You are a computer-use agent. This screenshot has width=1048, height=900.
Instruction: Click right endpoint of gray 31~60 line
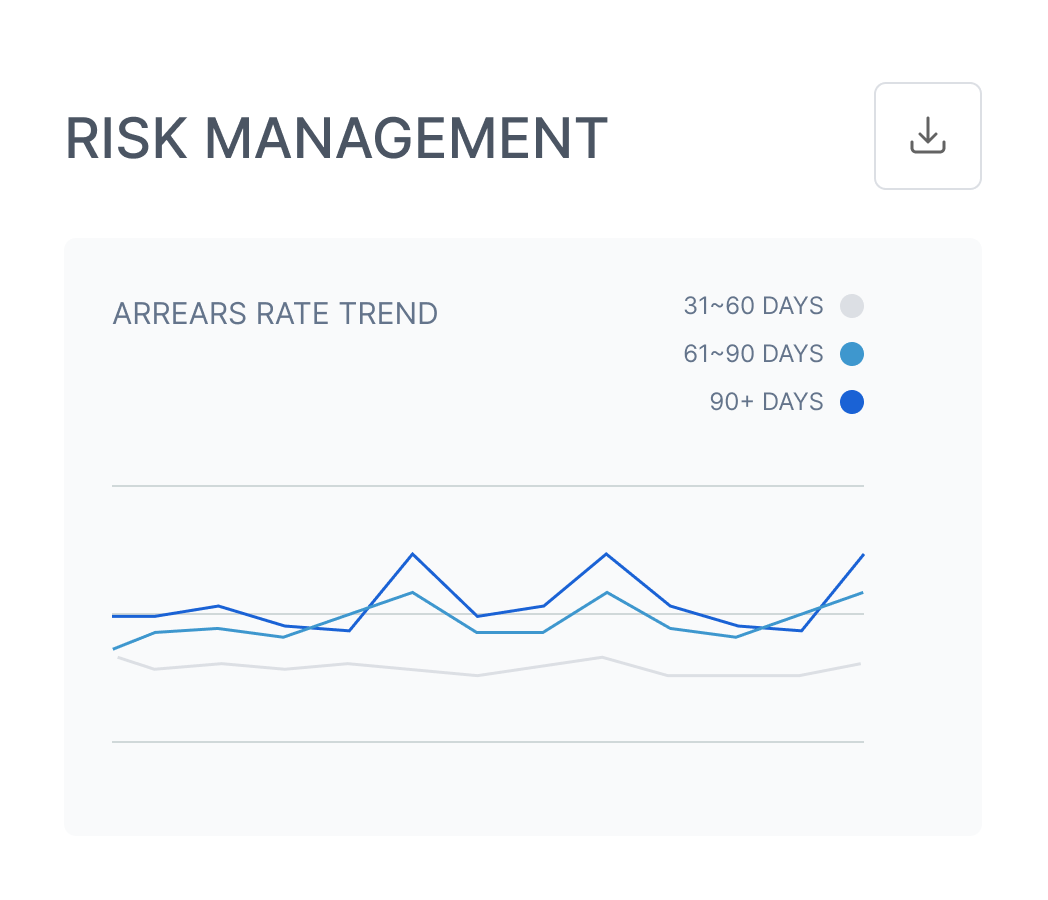pos(860,664)
